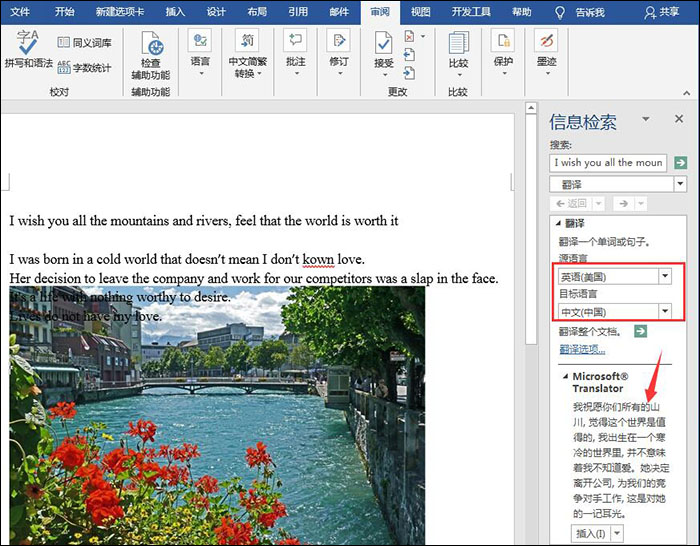Collapse the ribbon with the chevron
Image resolution: width=700 pixels, height=546 pixels.
point(686,93)
